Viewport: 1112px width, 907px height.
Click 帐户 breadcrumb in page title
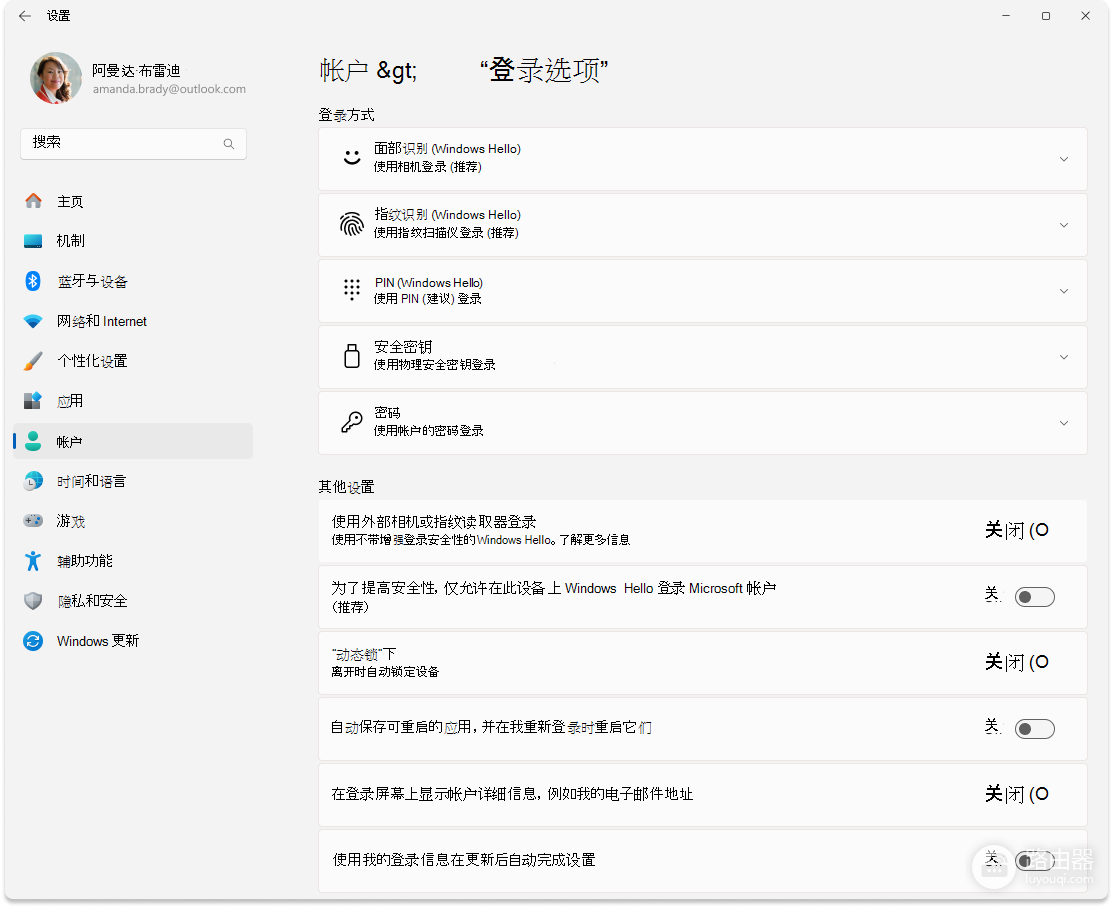(x=344, y=70)
